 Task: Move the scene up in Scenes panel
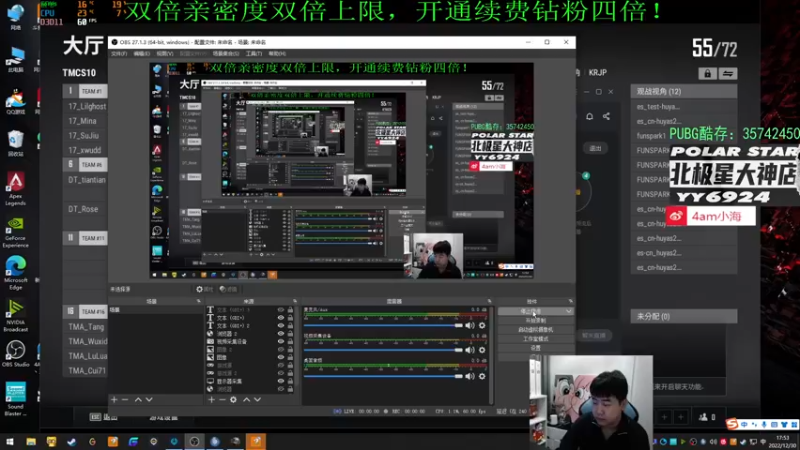pyautogui.click(x=138, y=399)
